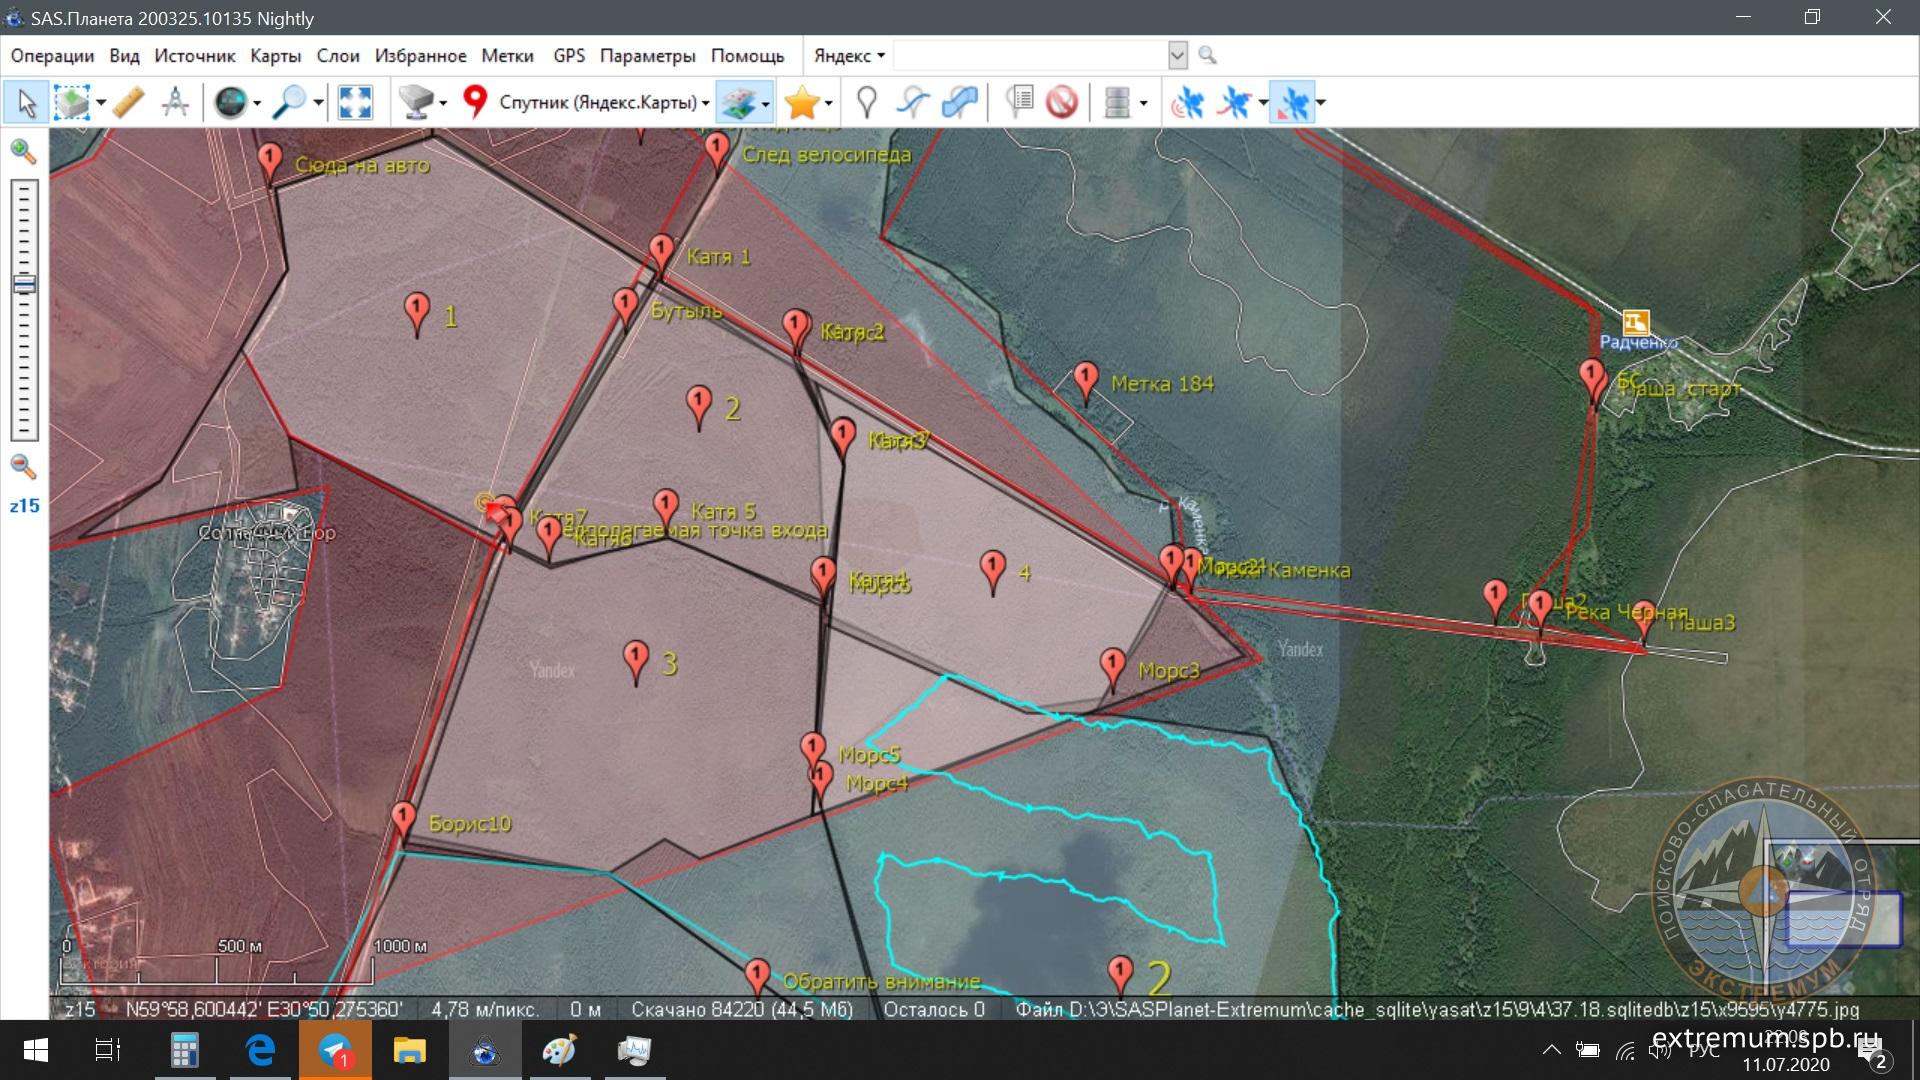Image resolution: width=1920 pixels, height=1080 pixels.
Task: Expand the search history combo arrow
Action: (1178, 56)
